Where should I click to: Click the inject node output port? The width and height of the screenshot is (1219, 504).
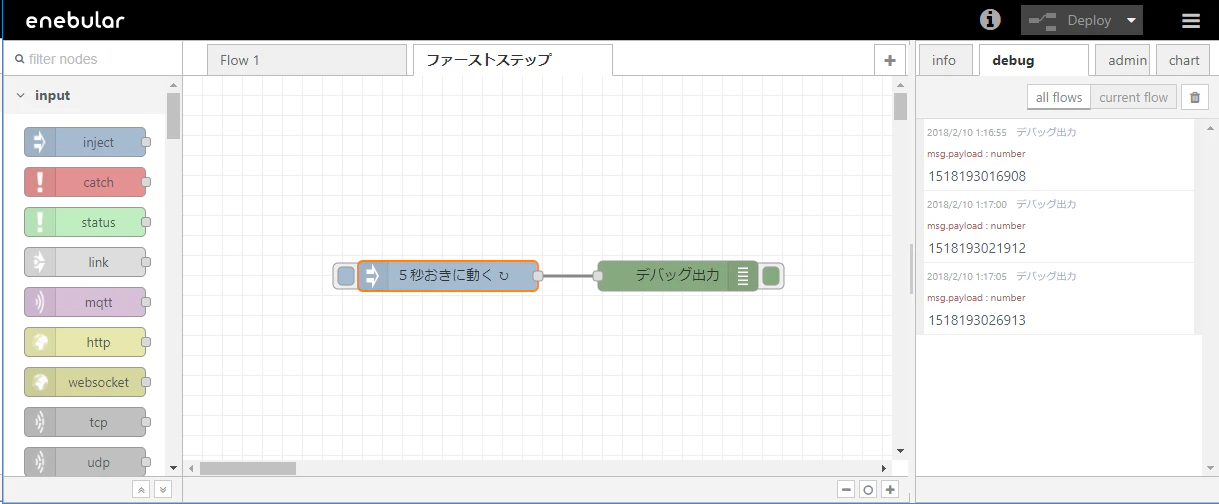[538, 276]
